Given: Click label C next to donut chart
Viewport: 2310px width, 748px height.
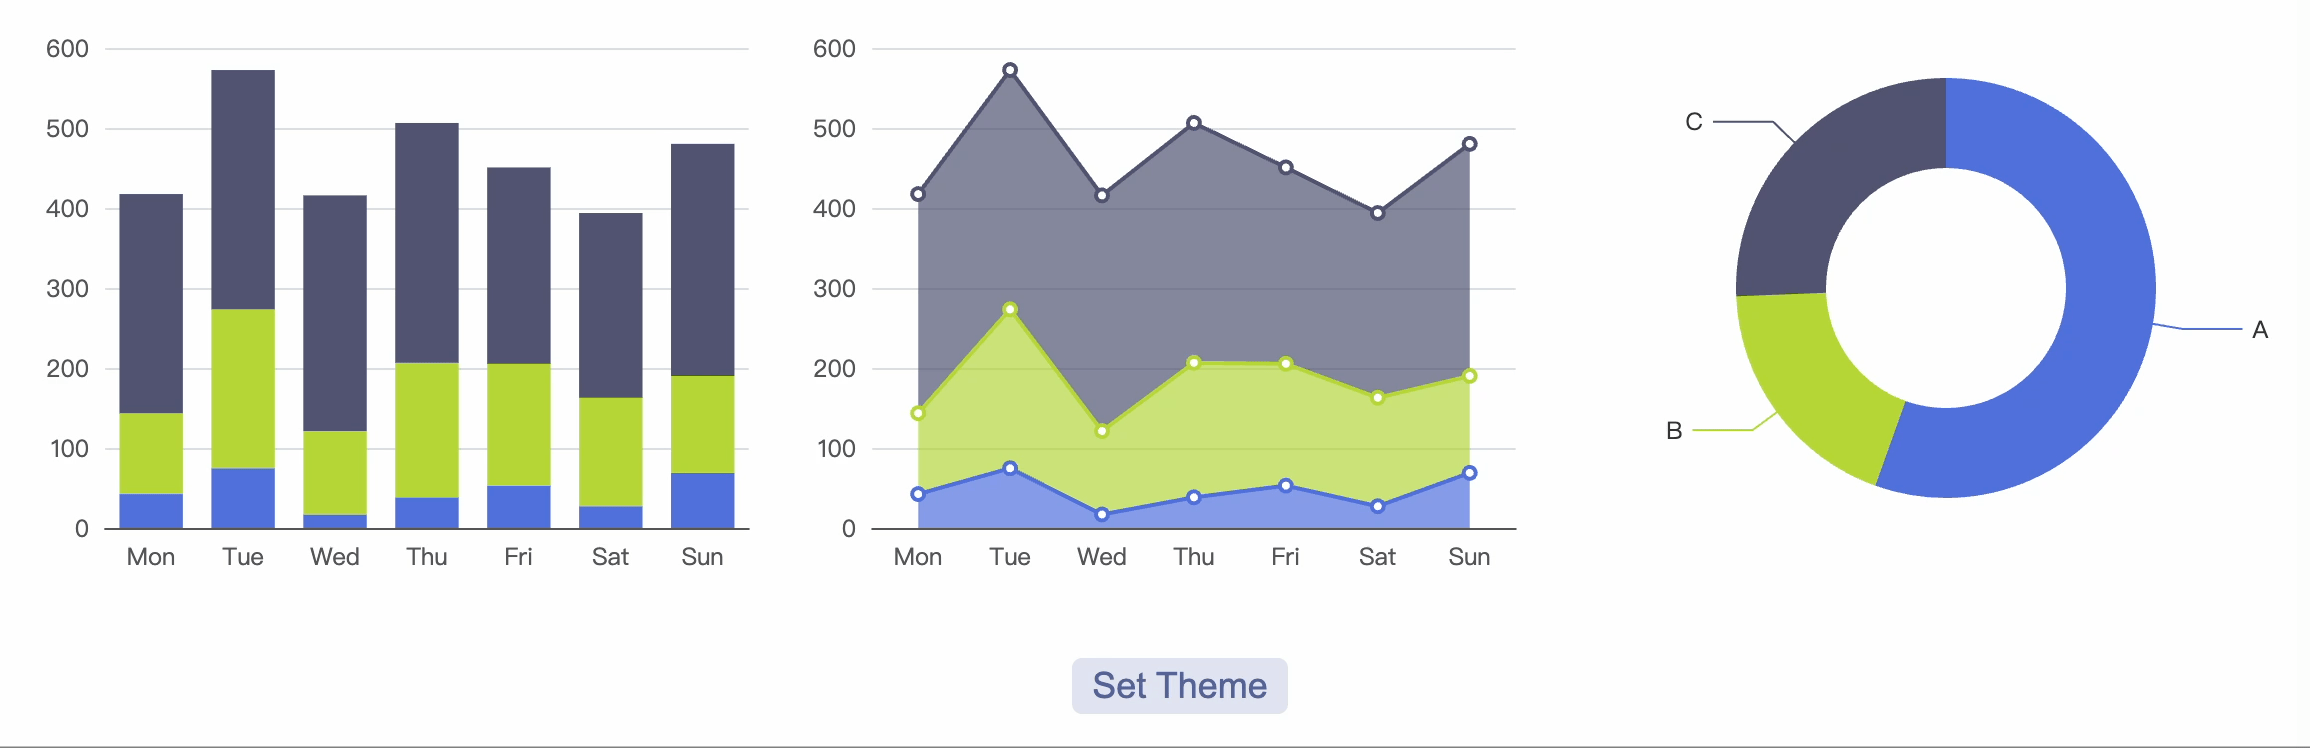Looking at the screenshot, I should click(x=1693, y=122).
